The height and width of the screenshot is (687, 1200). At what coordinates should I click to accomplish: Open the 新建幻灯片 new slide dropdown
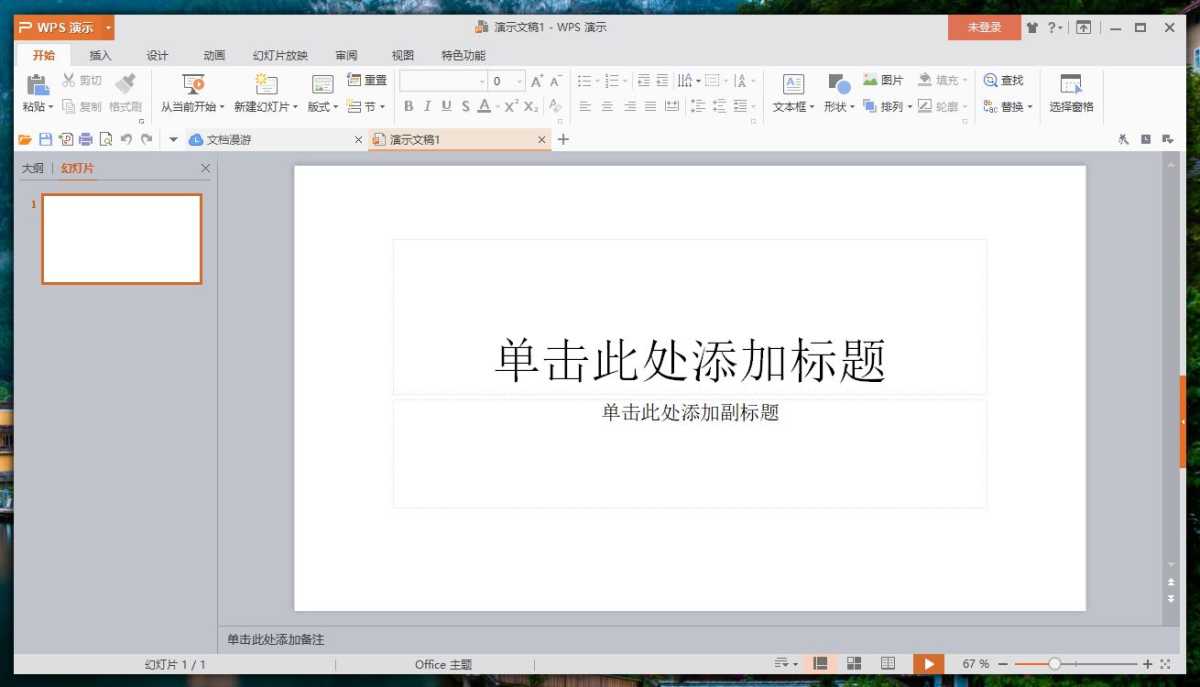(x=265, y=93)
